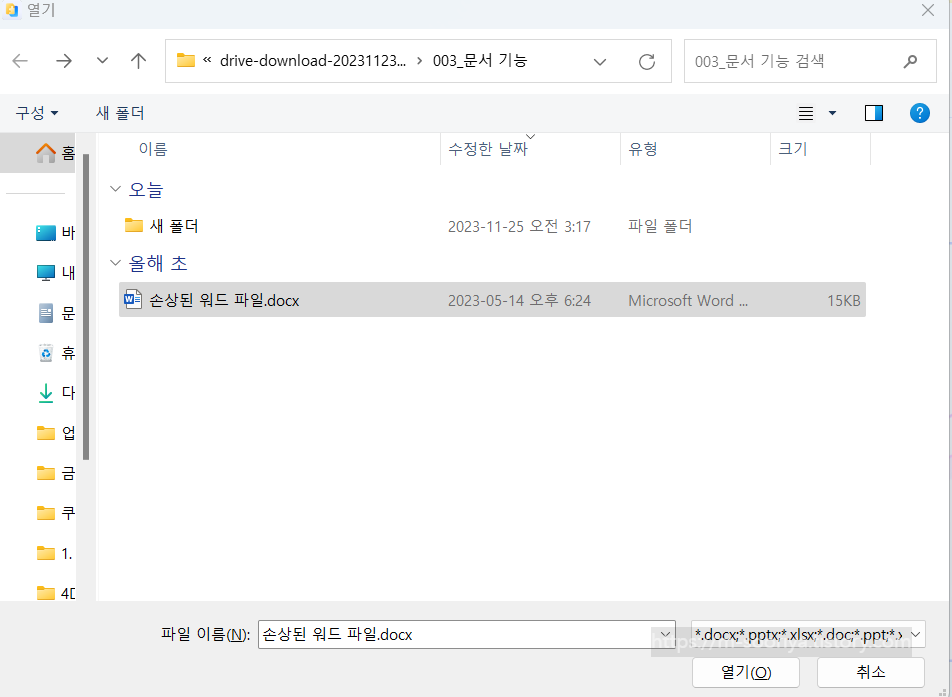Open Downloads arrow icon in sidebar
This screenshot has height=697, width=952.
(46, 393)
